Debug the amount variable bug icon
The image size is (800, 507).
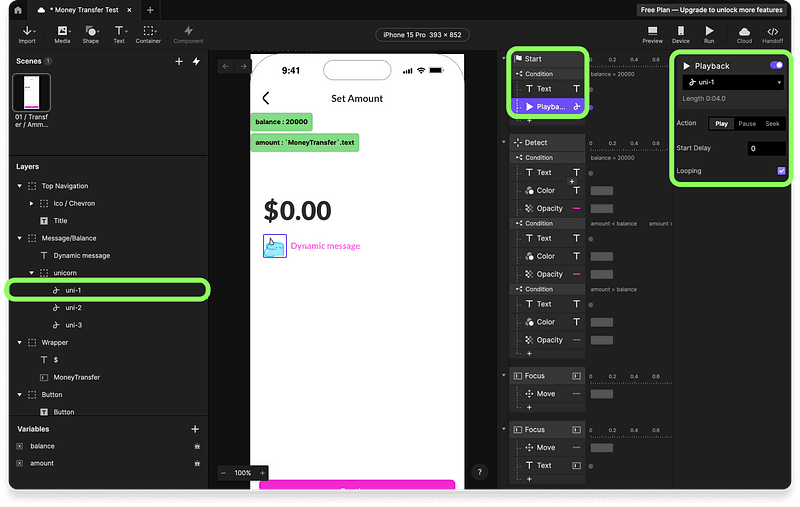[x=197, y=464]
